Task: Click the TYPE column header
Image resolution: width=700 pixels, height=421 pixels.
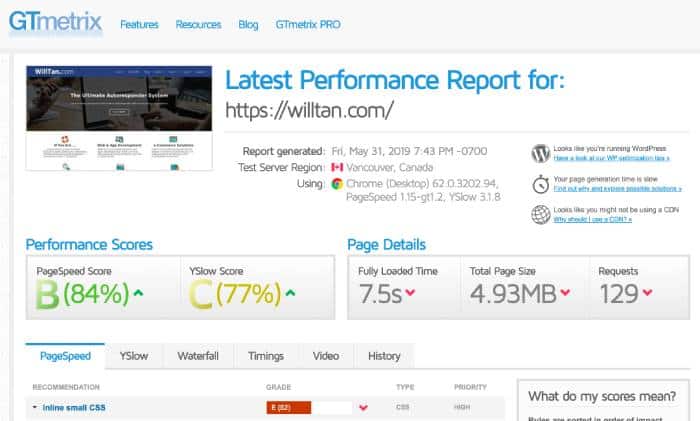Action: pyautogui.click(x=405, y=387)
